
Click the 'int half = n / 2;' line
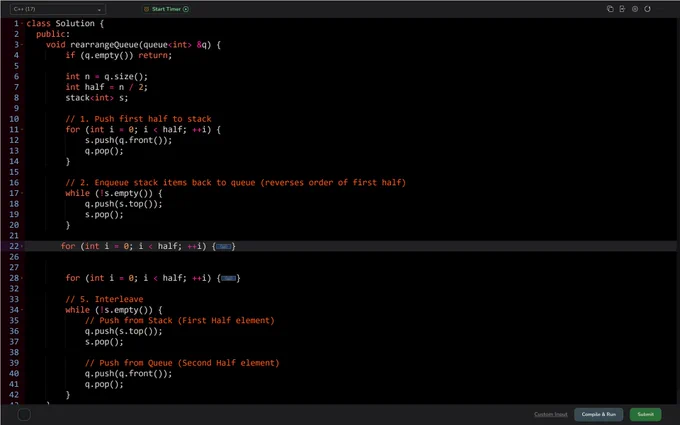107,87
